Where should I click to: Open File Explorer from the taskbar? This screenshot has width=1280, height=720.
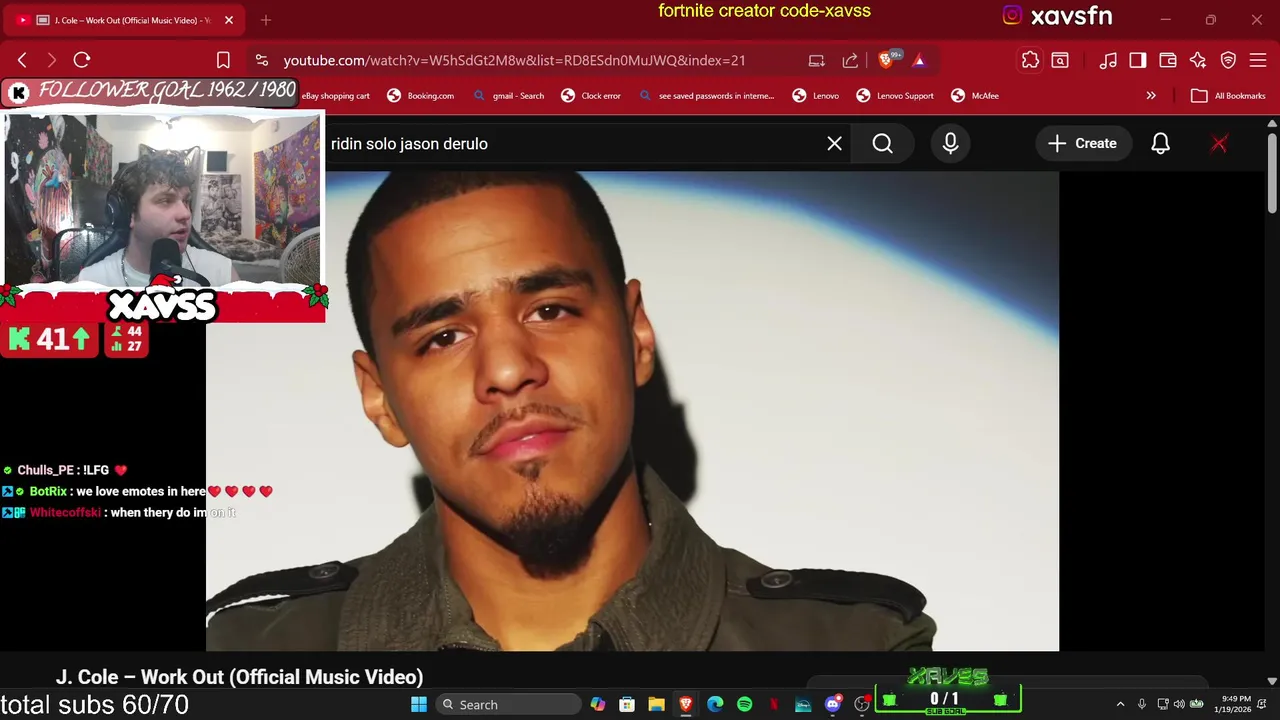click(656, 705)
